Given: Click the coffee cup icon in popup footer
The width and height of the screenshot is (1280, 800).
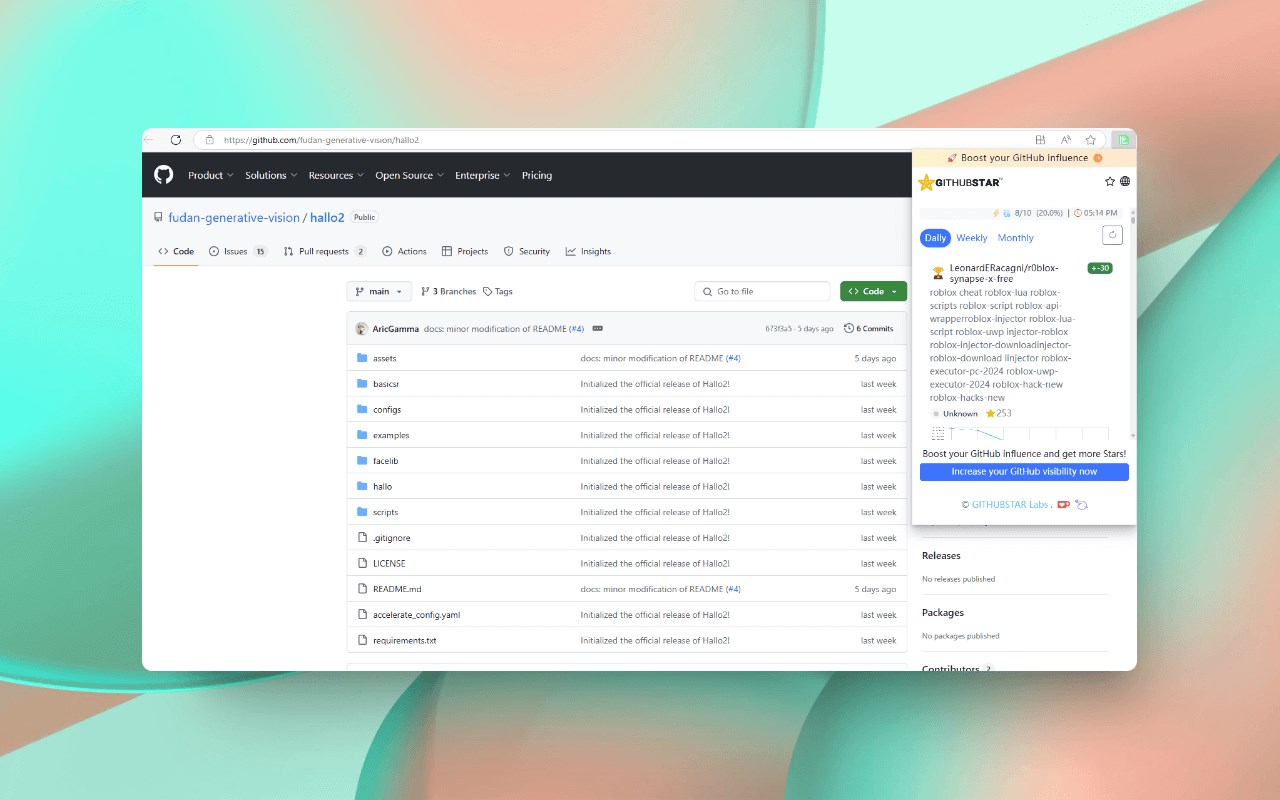Looking at the screenshot, I should click(x=1063, y=504).
